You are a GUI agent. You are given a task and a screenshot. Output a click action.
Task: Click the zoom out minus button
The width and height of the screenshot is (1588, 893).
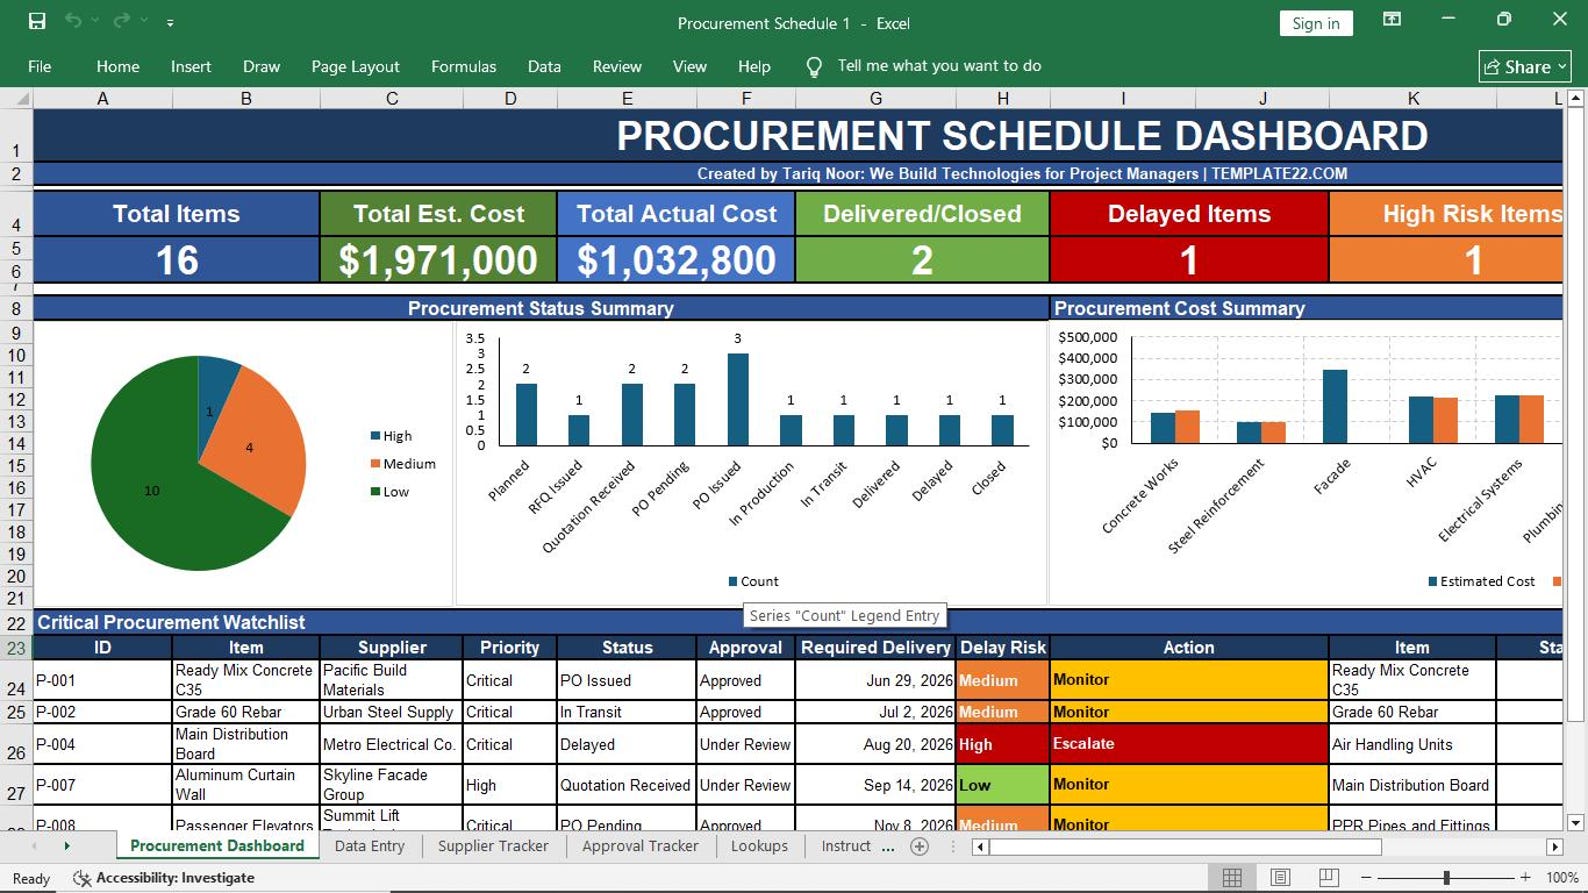(1367, 878)
